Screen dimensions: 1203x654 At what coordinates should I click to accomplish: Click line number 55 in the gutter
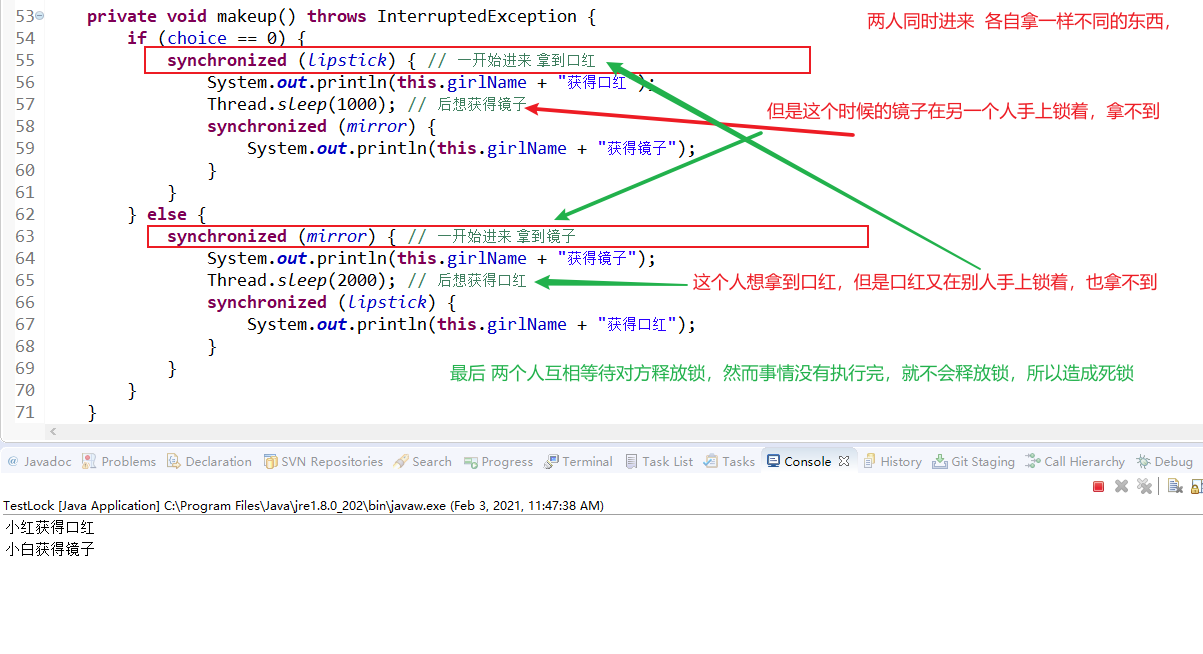click(24, 60)
